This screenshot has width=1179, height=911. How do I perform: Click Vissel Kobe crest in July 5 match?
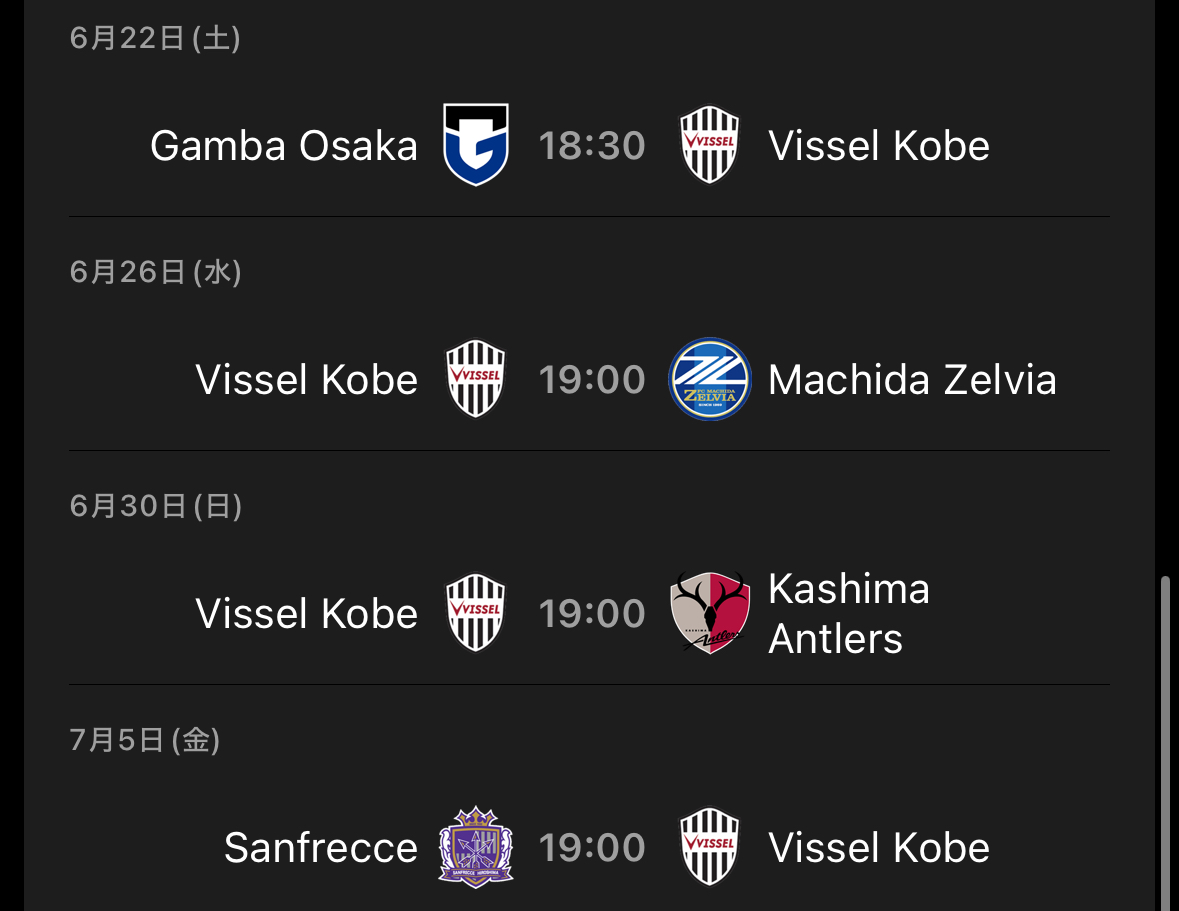point(709,847)
